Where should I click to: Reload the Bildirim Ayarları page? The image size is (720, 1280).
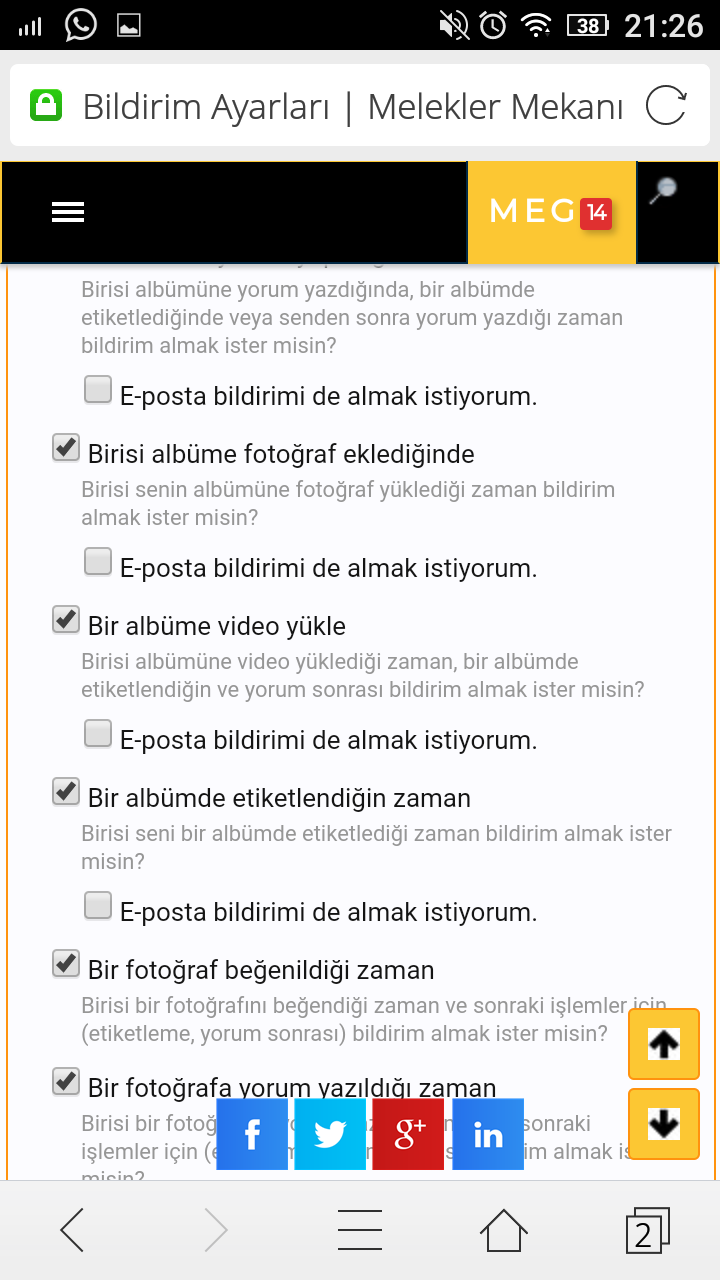tap(668, 105)
